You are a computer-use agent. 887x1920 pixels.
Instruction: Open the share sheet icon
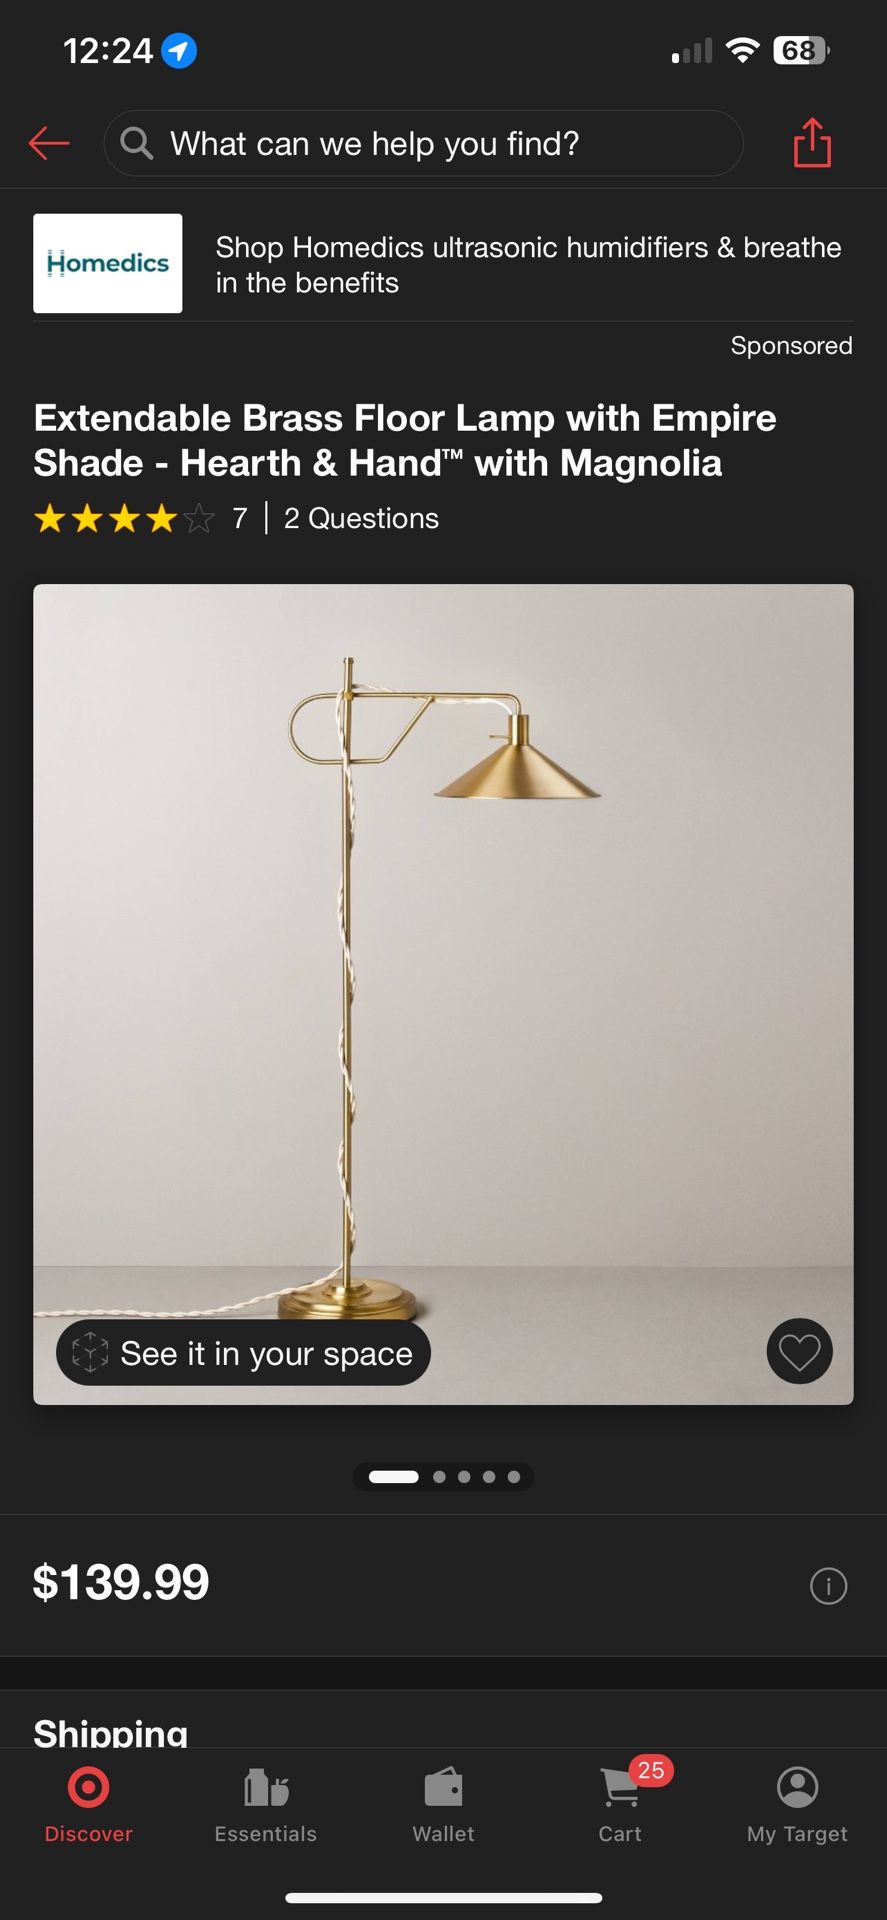click(812, 143)
